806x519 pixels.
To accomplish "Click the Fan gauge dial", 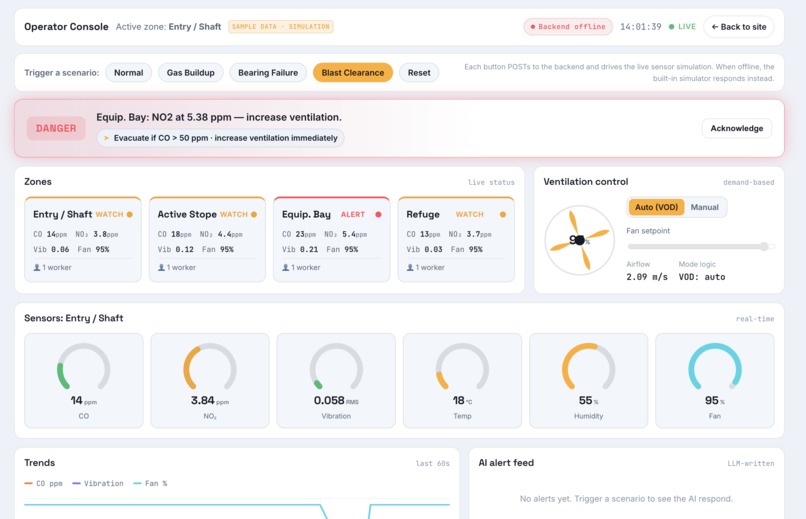I will point(715,367).
